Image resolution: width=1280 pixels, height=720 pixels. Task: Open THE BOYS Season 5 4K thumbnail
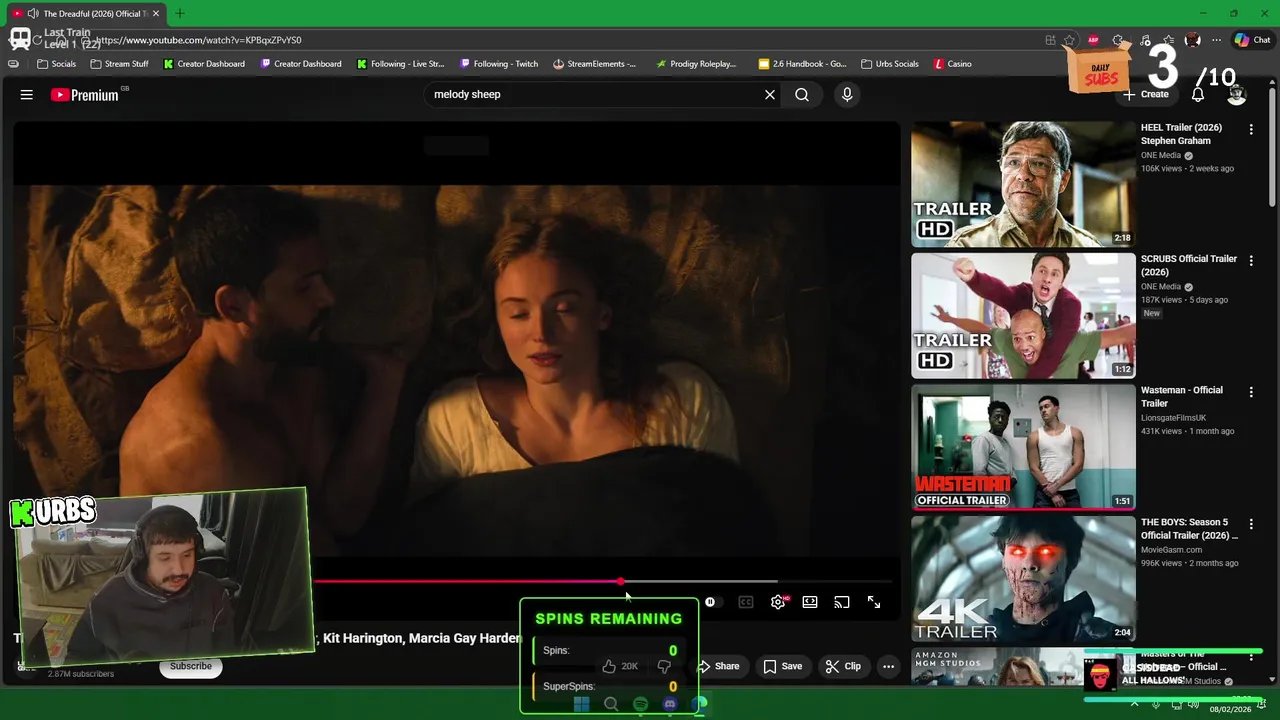tap(1023, 579)
